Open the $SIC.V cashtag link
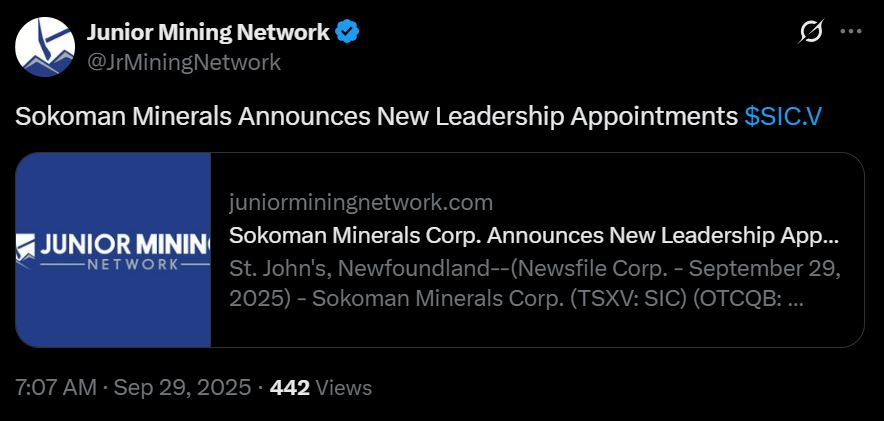This screenshot has width=884, height=421. [783, 116]
